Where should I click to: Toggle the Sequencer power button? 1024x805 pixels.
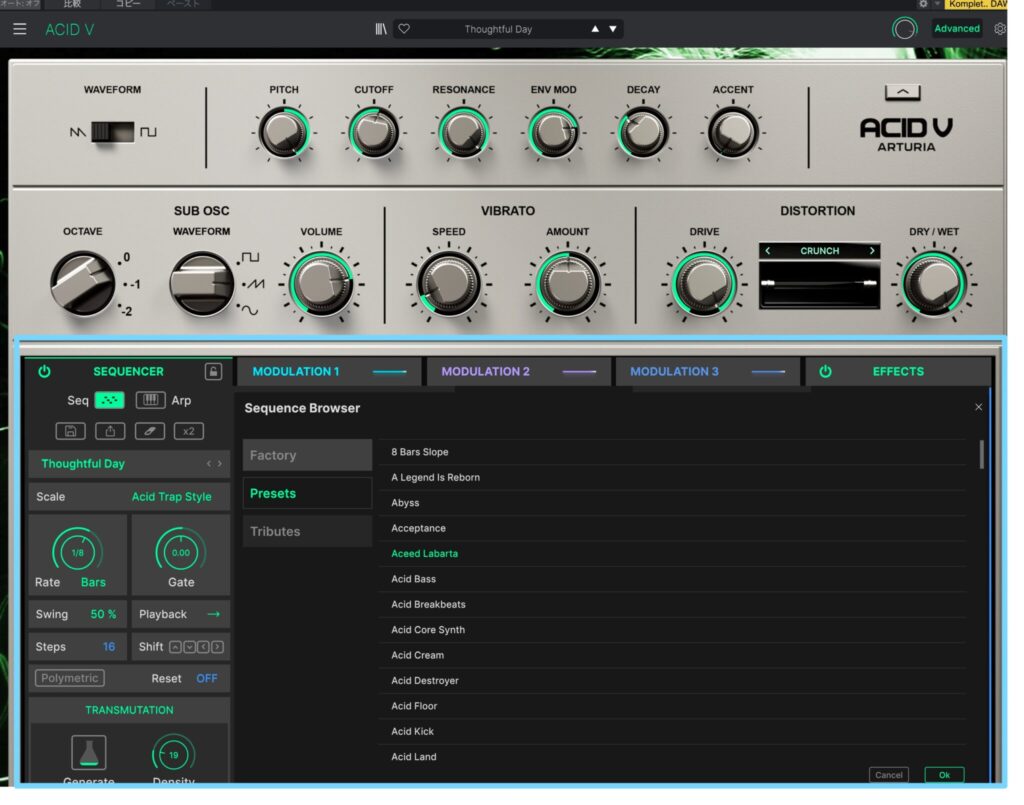44,371
